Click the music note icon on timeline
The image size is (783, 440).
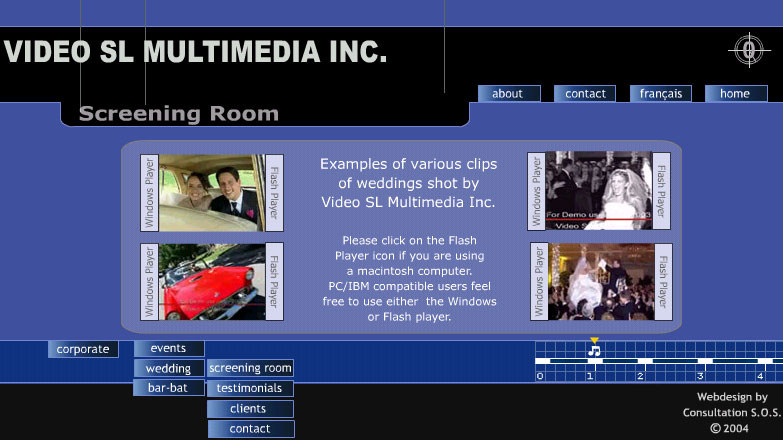(594, 351)
